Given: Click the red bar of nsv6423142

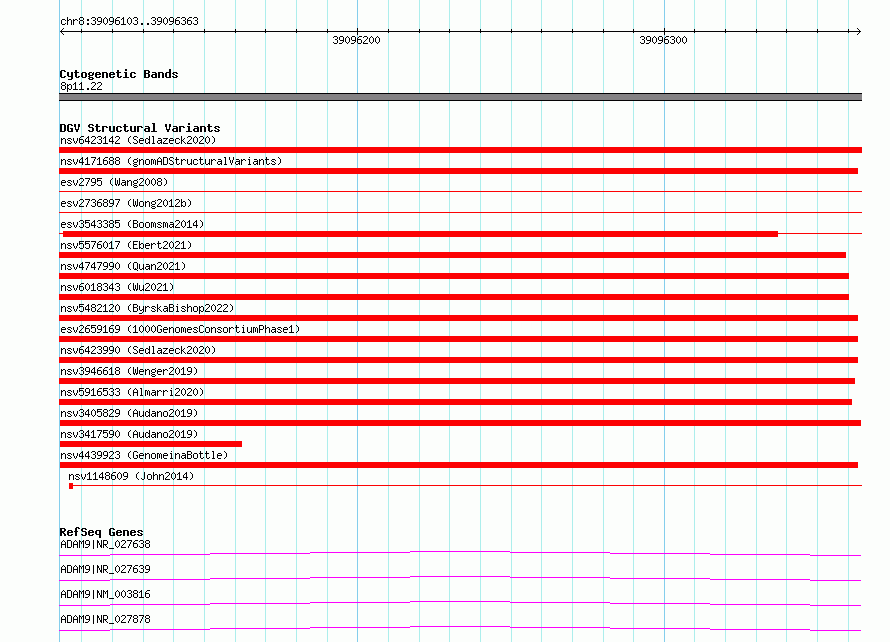Looking at the screenshot, I should [x=460, y=150].
